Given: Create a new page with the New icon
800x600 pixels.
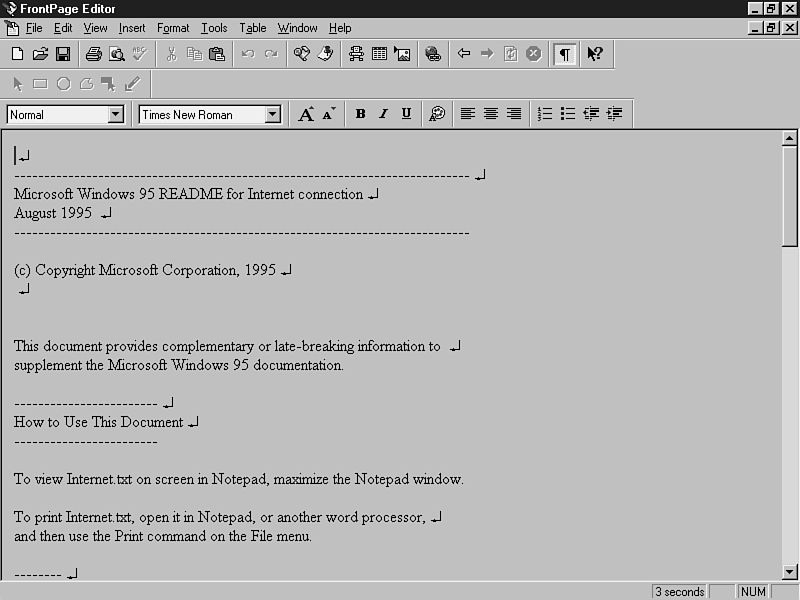Looking at the screenshot, I should (17, 54).
